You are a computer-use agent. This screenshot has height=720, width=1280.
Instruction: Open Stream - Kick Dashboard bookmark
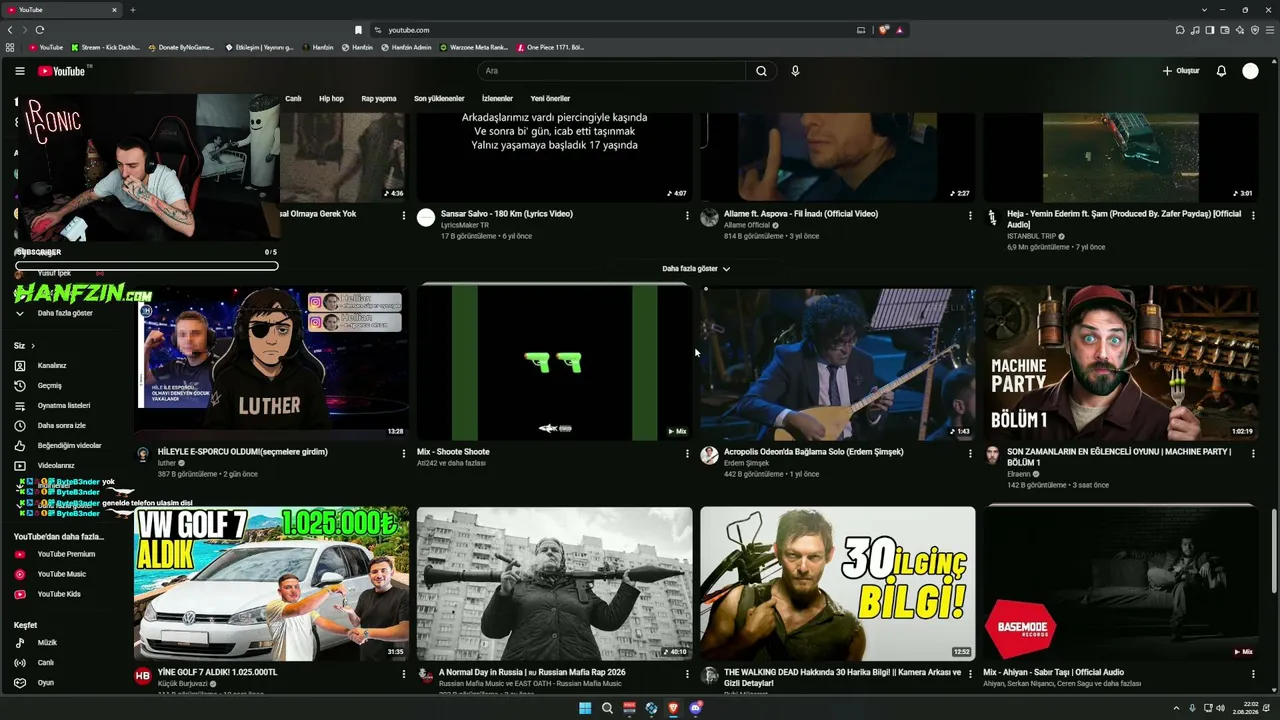[106, 47]
